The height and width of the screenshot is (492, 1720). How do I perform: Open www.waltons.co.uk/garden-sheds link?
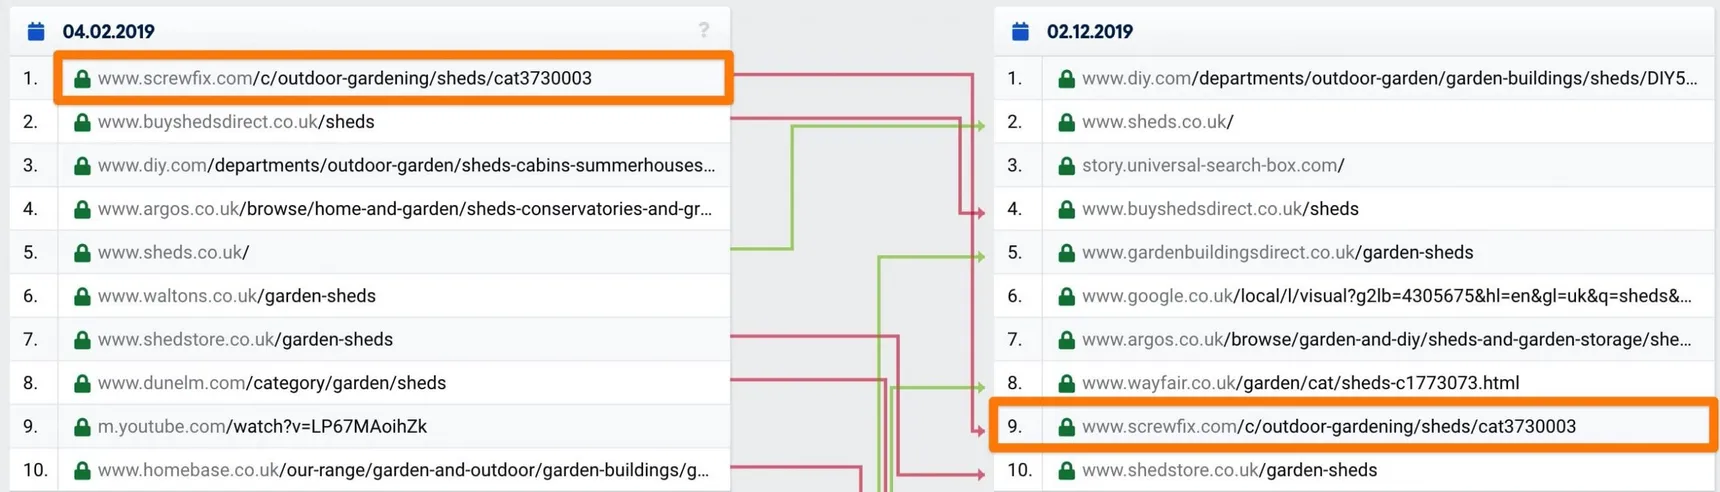point(237,296)
